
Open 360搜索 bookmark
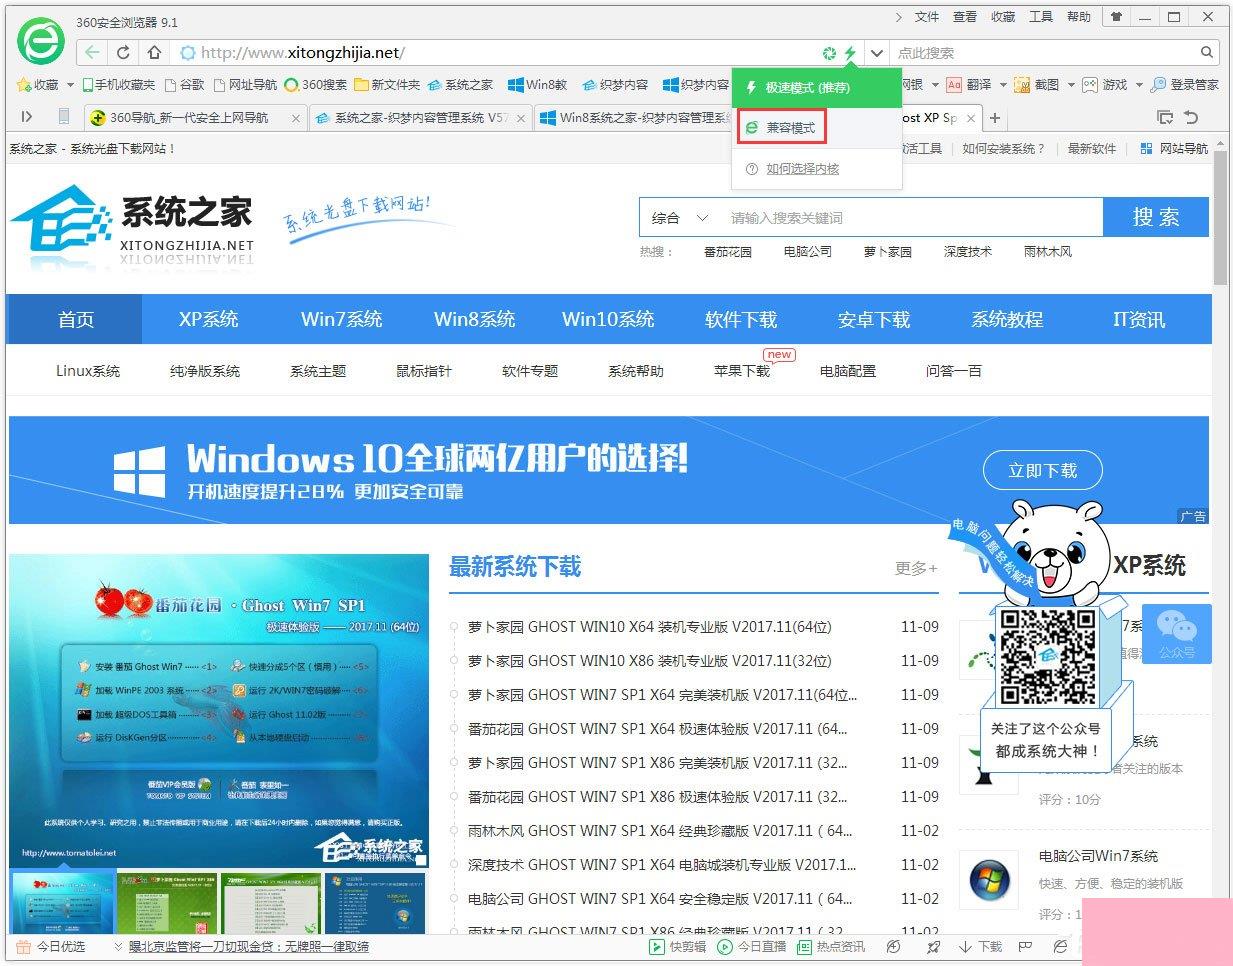(316, 85)
